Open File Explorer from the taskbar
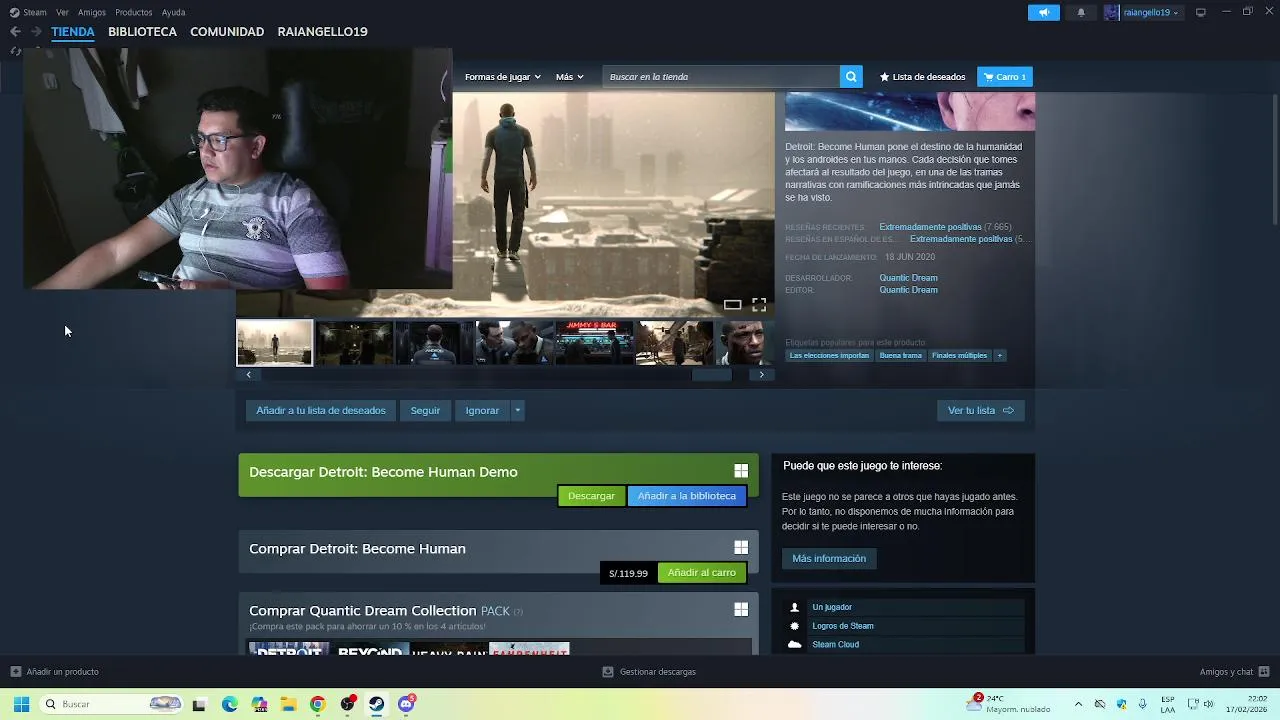 coord(288,704)
